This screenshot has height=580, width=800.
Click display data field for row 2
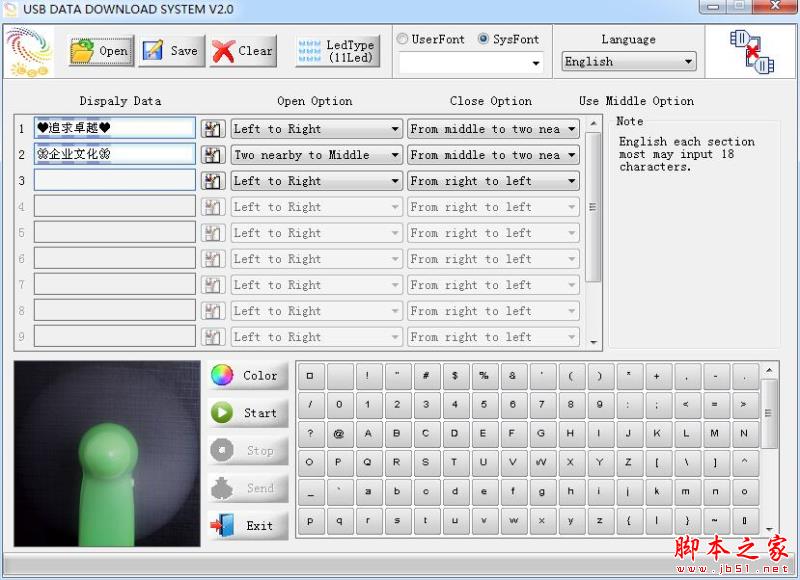point(115,154)
